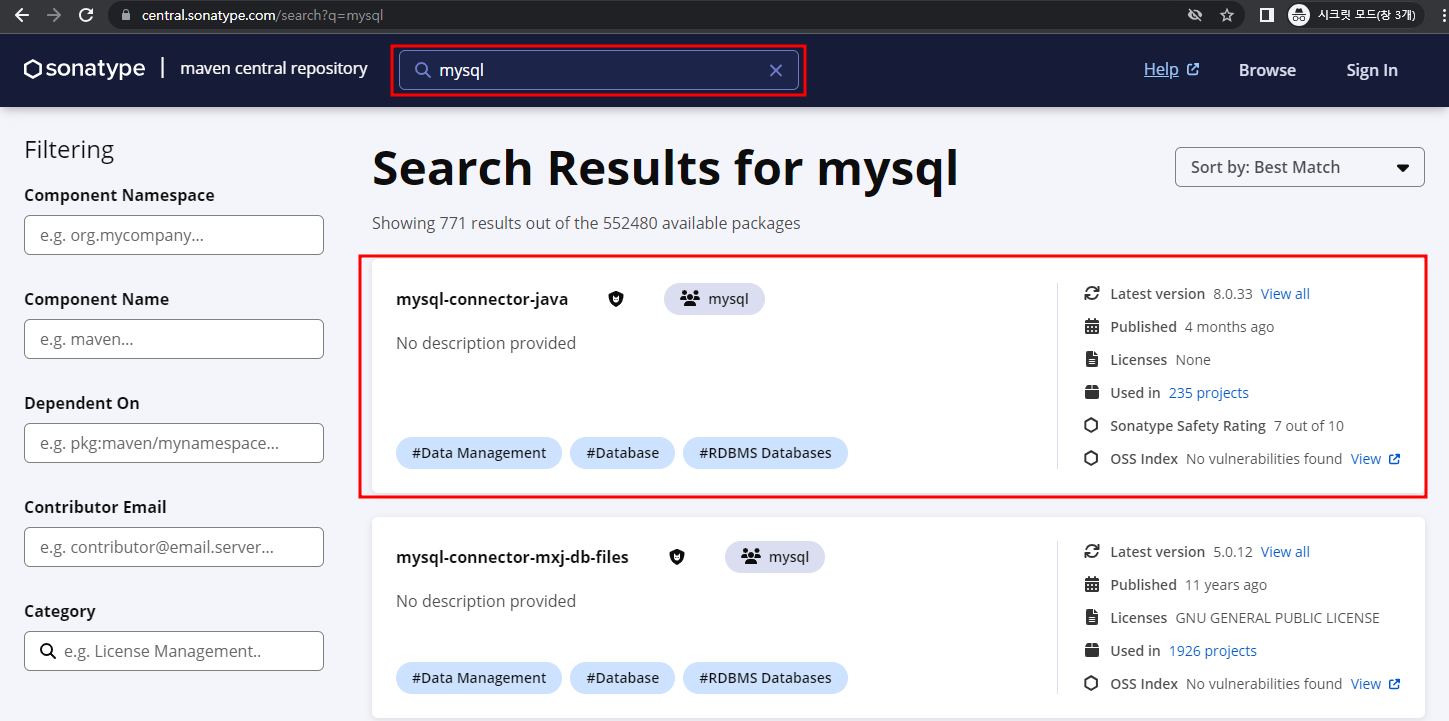Image resolution: width=1449 pixels, height=721 pixels.
Task: Click the shield icon next to mysql-connector-mxj-db-files
Action: pyautogui.click(x=677, y=557)
